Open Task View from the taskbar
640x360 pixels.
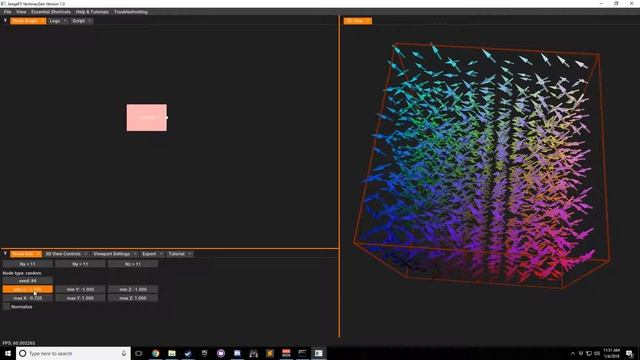(x=139, y=353)
